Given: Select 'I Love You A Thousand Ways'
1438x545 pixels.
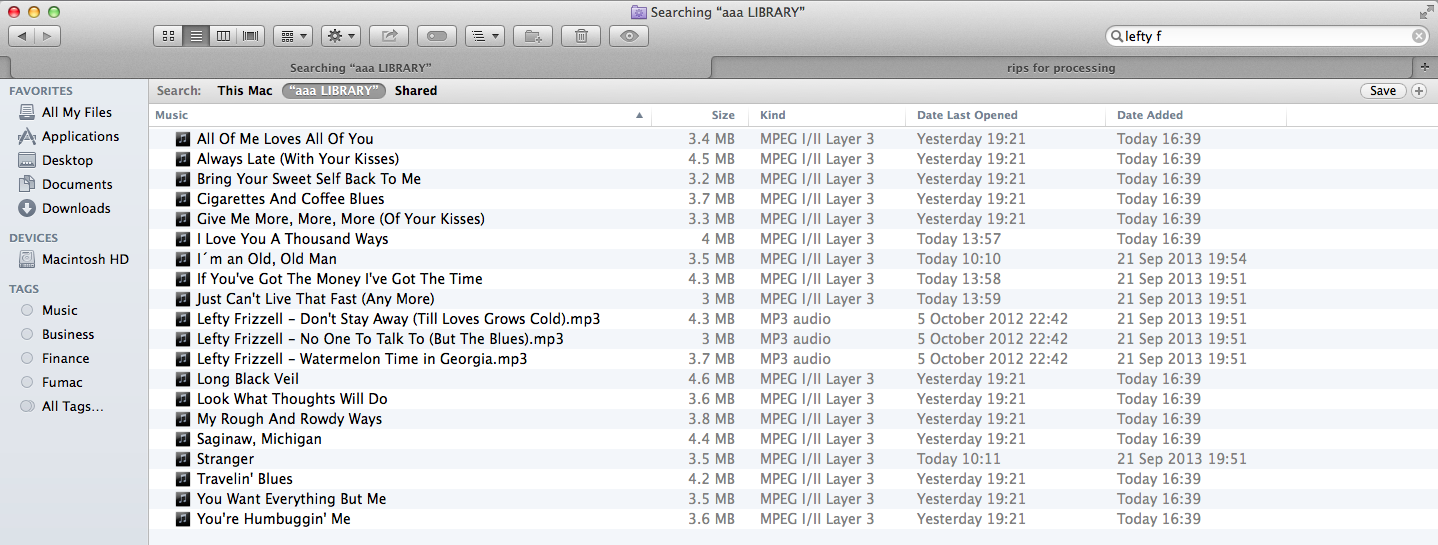Looking at the screenshot, I should click(293, 239).
